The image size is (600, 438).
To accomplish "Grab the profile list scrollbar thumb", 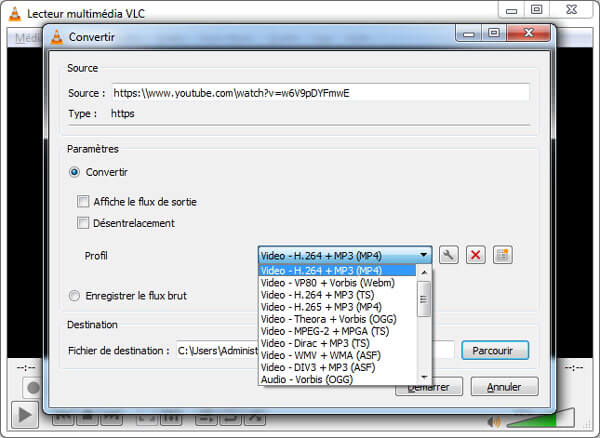I will (424, 299).
